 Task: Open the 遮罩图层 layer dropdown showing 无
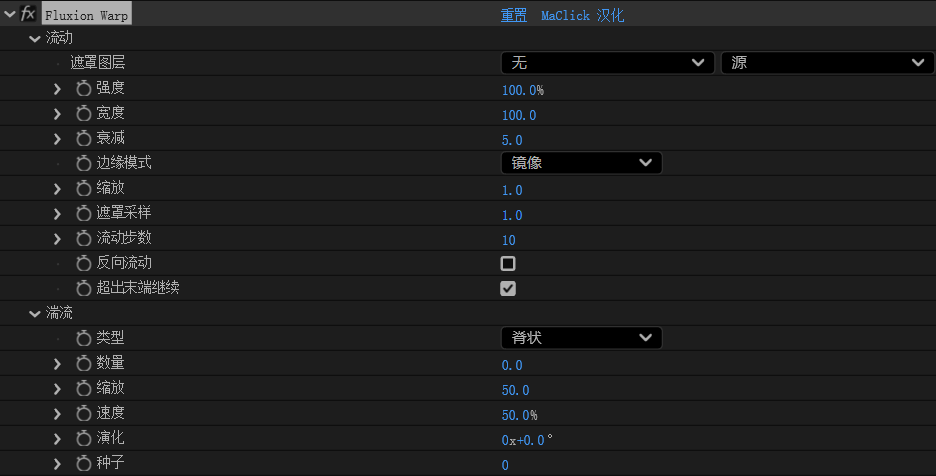[x=607, y=63]
